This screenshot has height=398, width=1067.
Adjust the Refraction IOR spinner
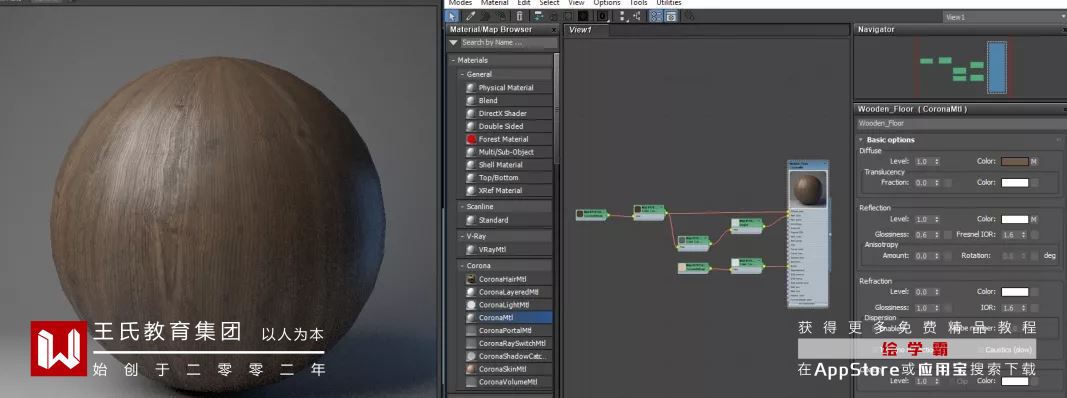point(1023,308)
